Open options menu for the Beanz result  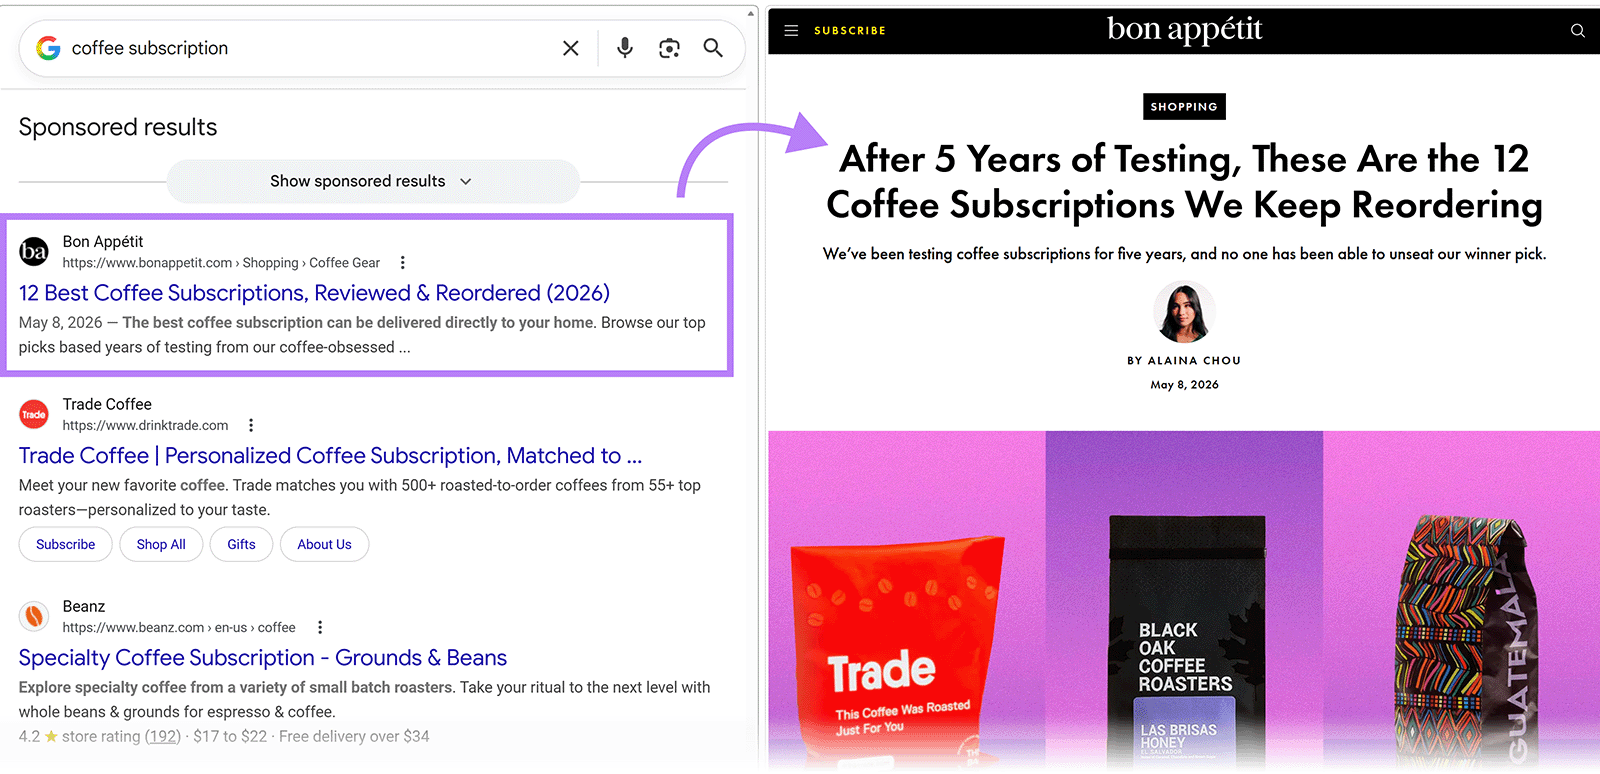(x=320, y=627)
